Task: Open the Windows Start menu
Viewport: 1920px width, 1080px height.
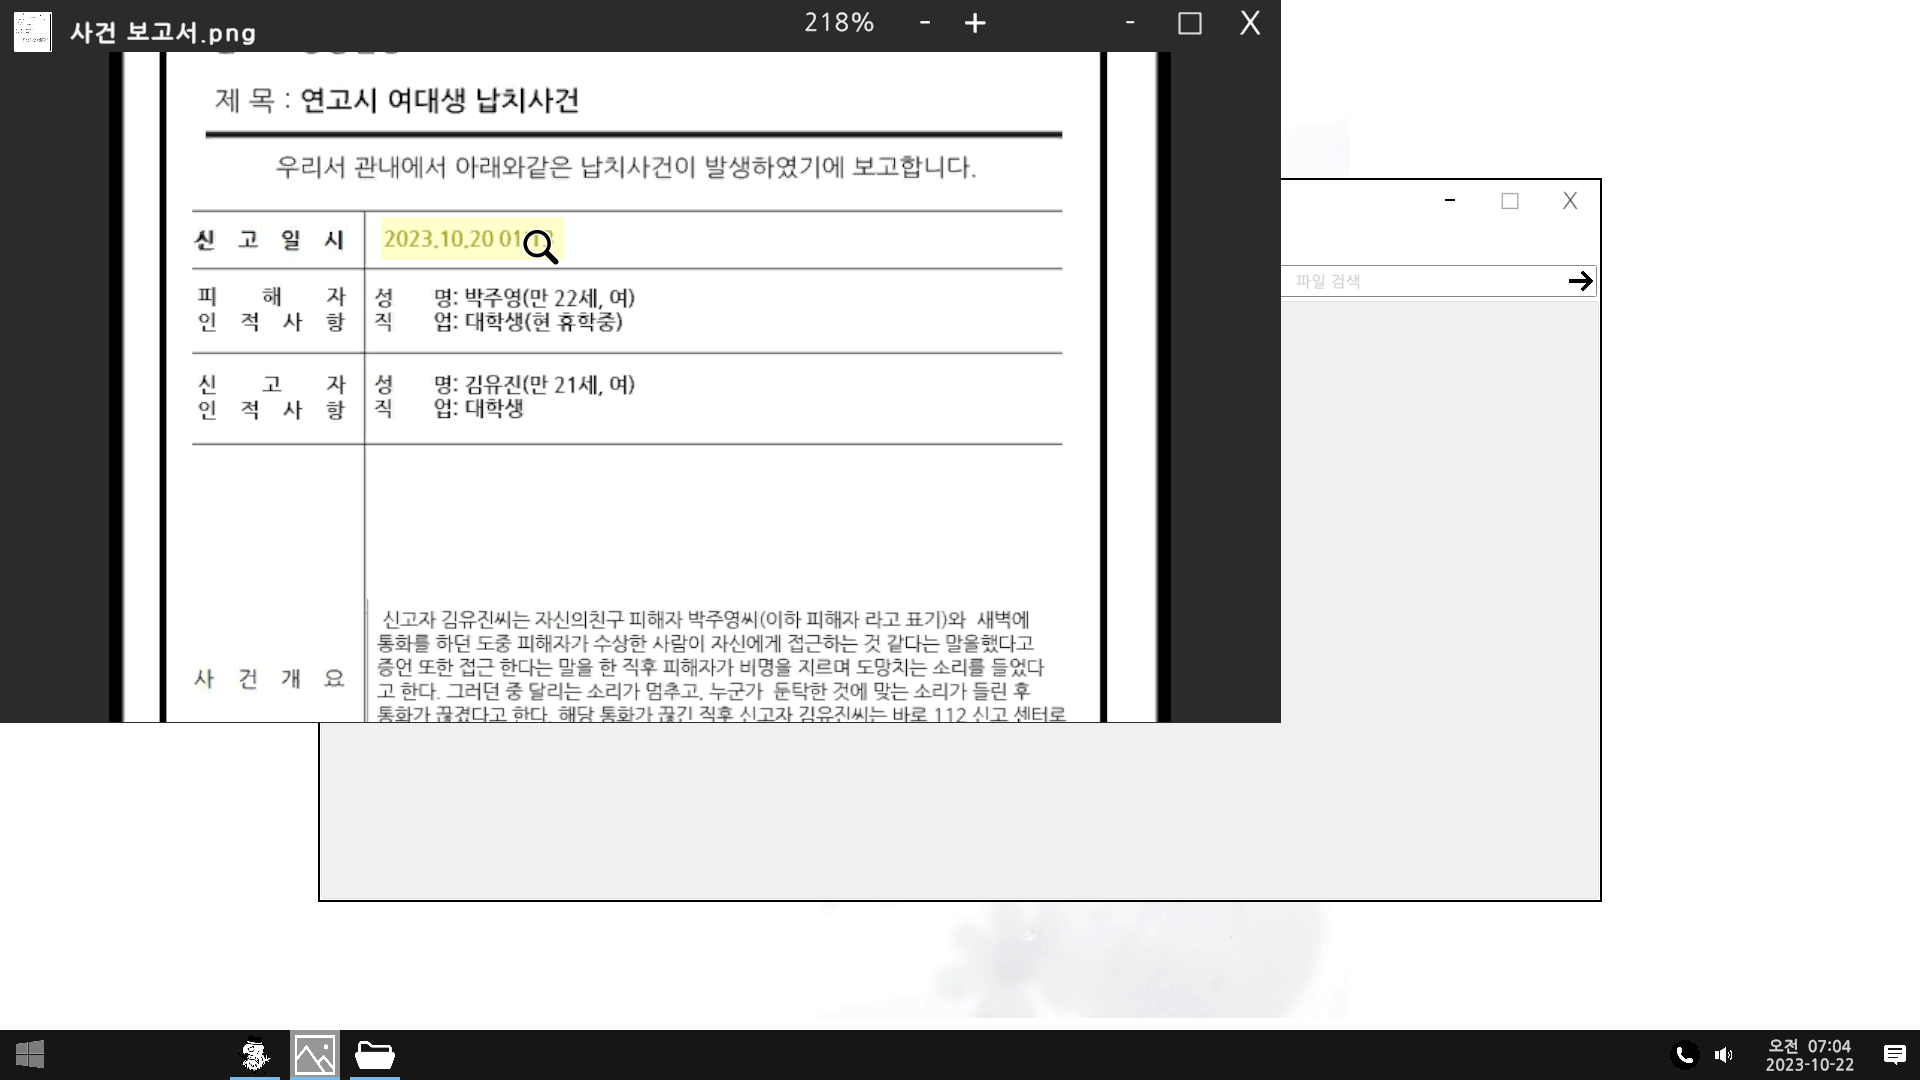Action: click(30, 1054)
